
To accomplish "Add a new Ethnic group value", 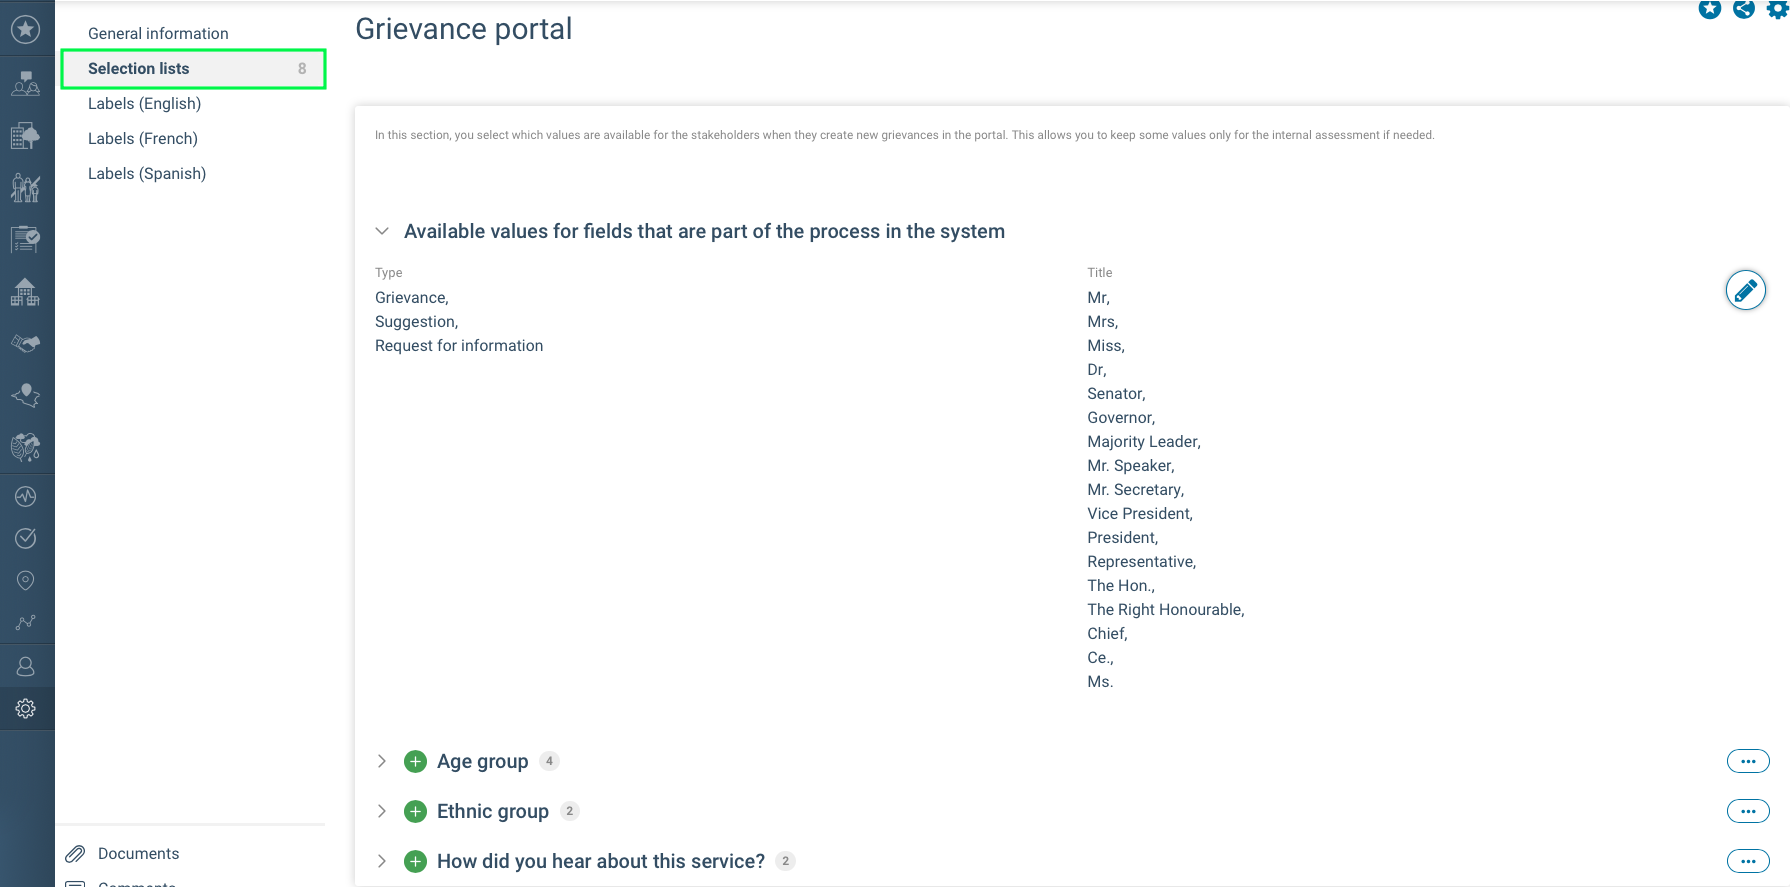I will 415,811.
